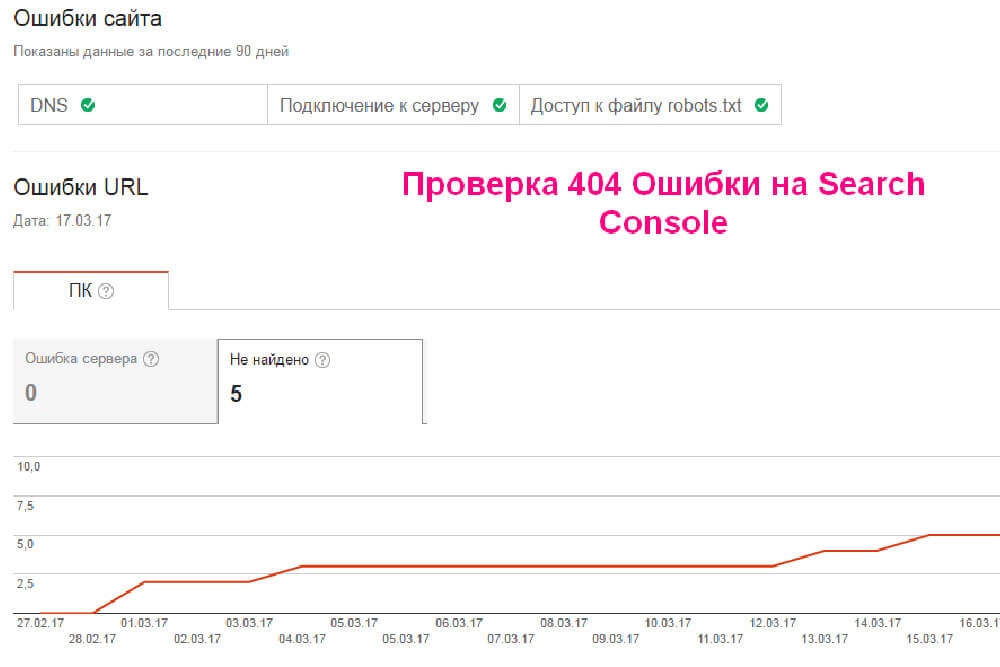1000x667 pixels.
Task: Click the 90-day data notice text
Action: point(151,52)
